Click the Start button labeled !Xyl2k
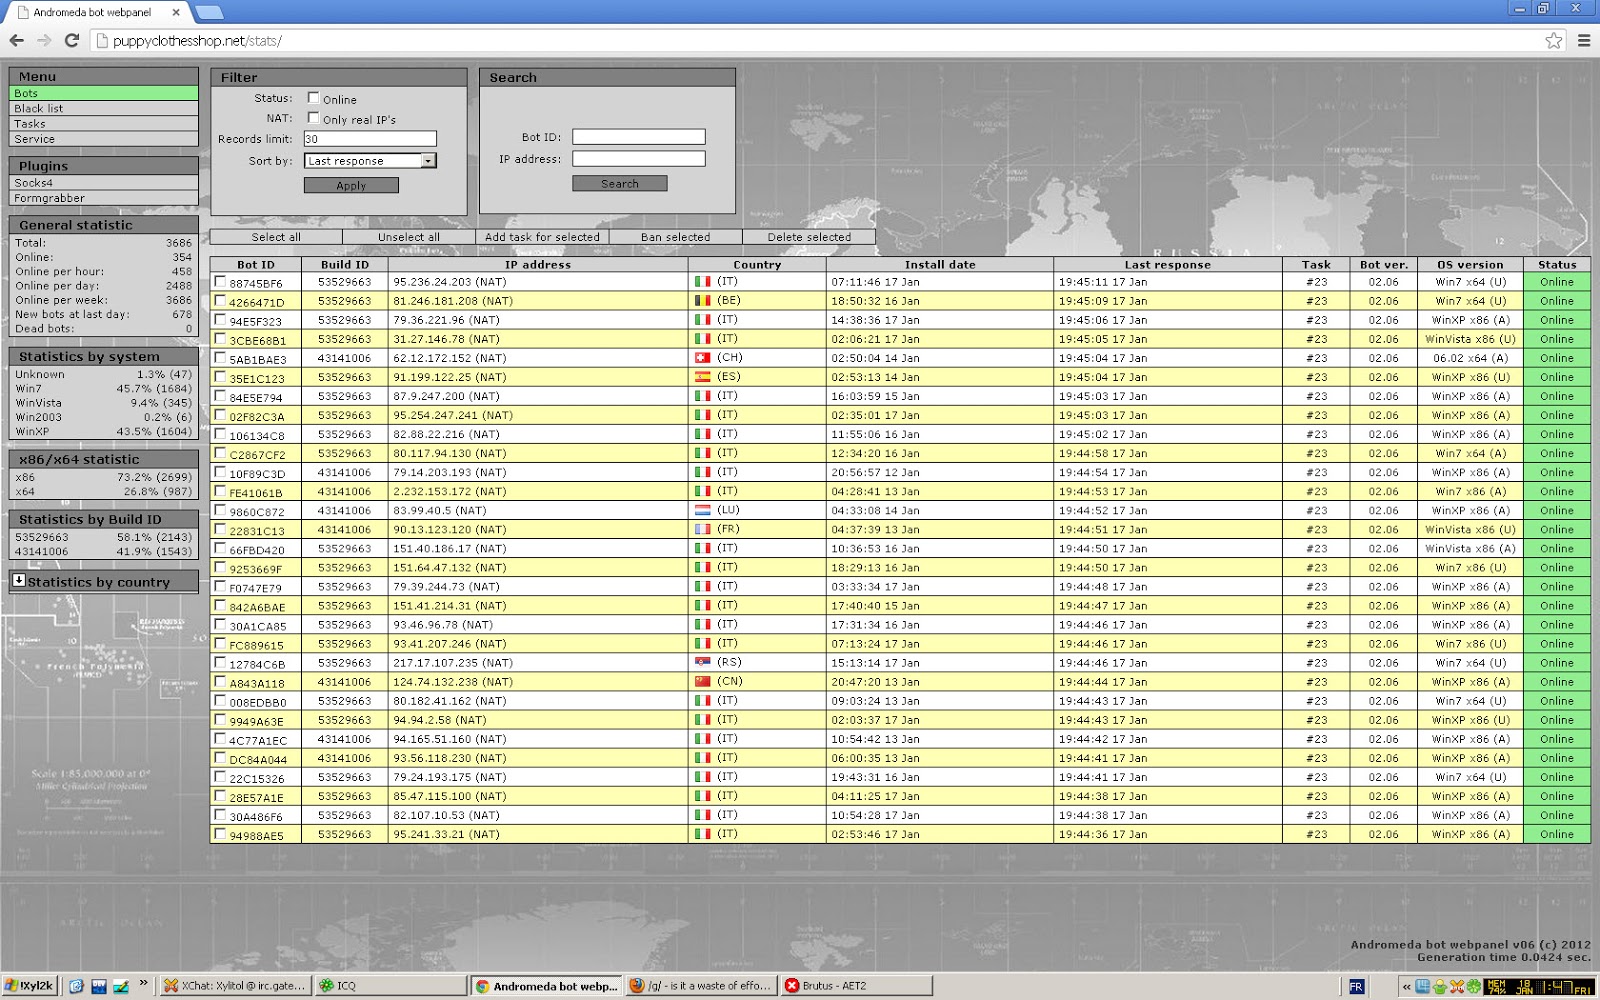The height and width of the screenshot is (1000, 1600). (x=29, y=986)
